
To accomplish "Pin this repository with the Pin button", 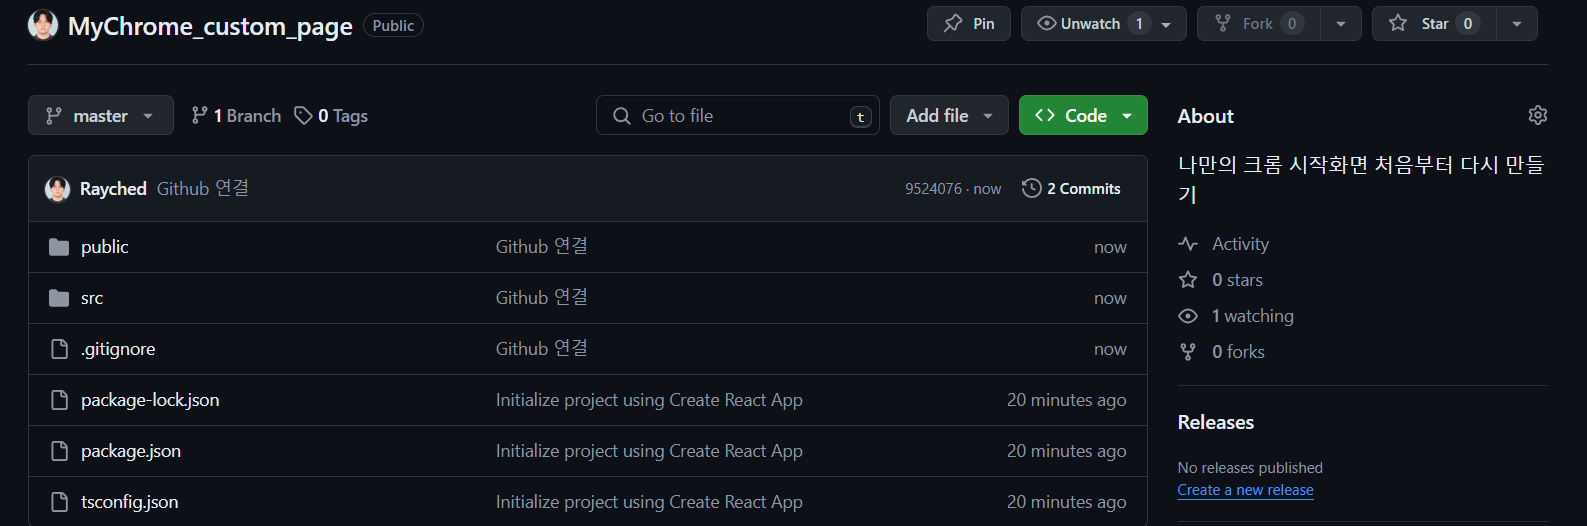I will coord(969,24).
